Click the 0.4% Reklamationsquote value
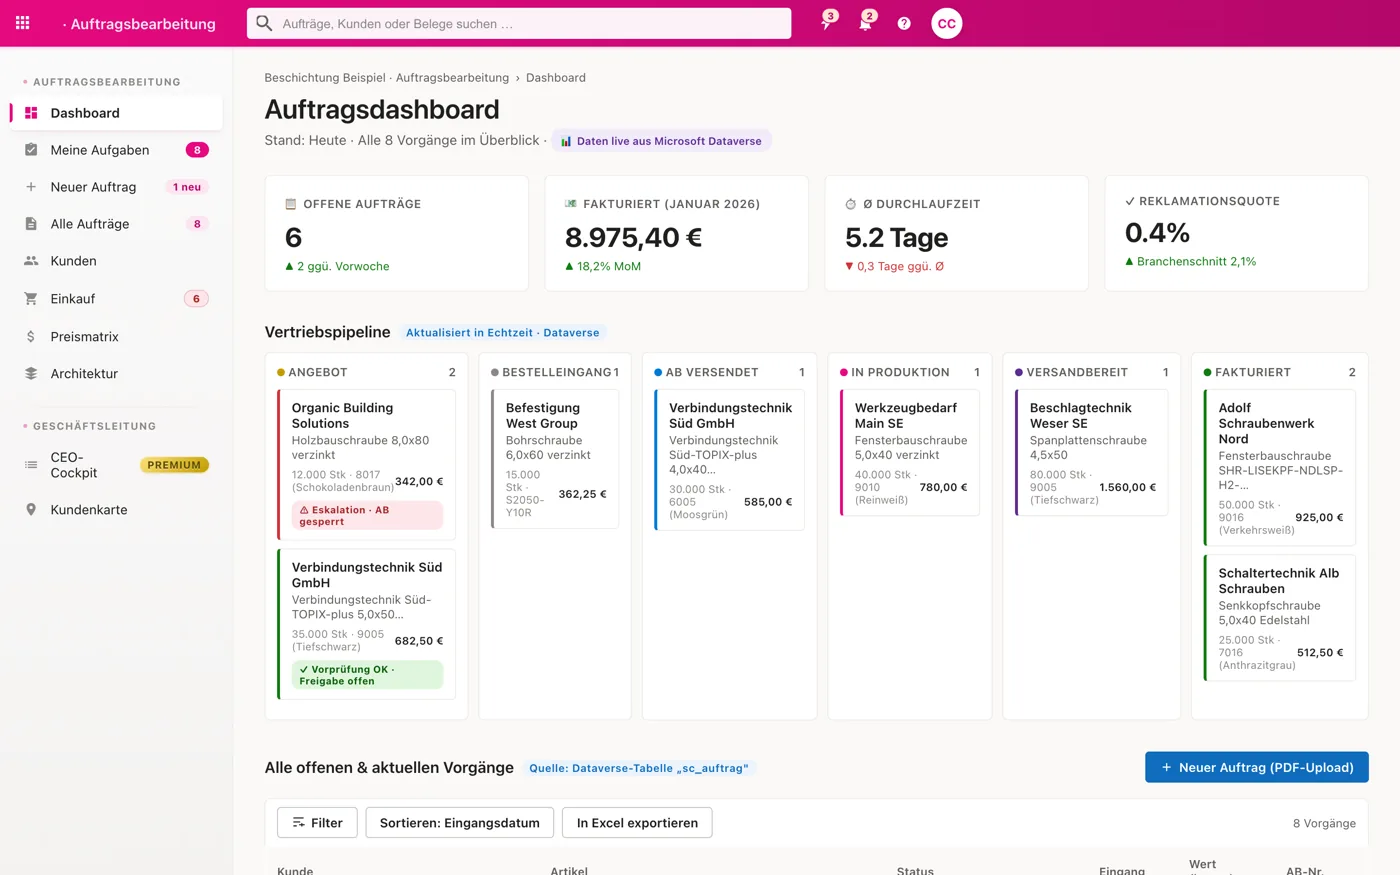Image resolution: width=1400 pixels, height=875 pixels. (x=1157, y=233)
